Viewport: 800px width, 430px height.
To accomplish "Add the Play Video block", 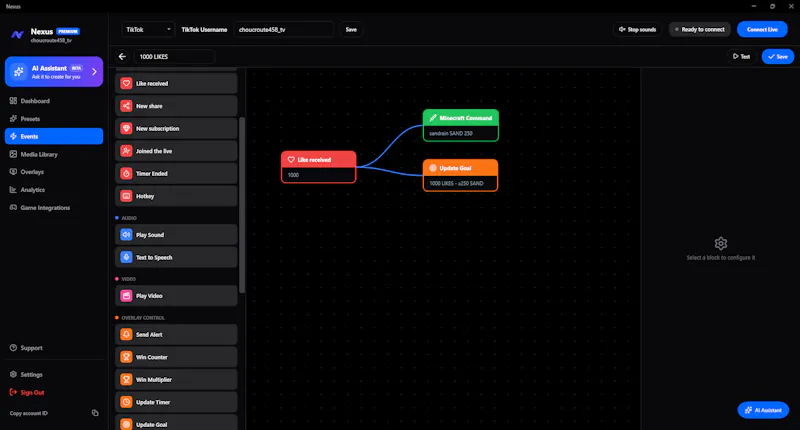I will 176,296.
